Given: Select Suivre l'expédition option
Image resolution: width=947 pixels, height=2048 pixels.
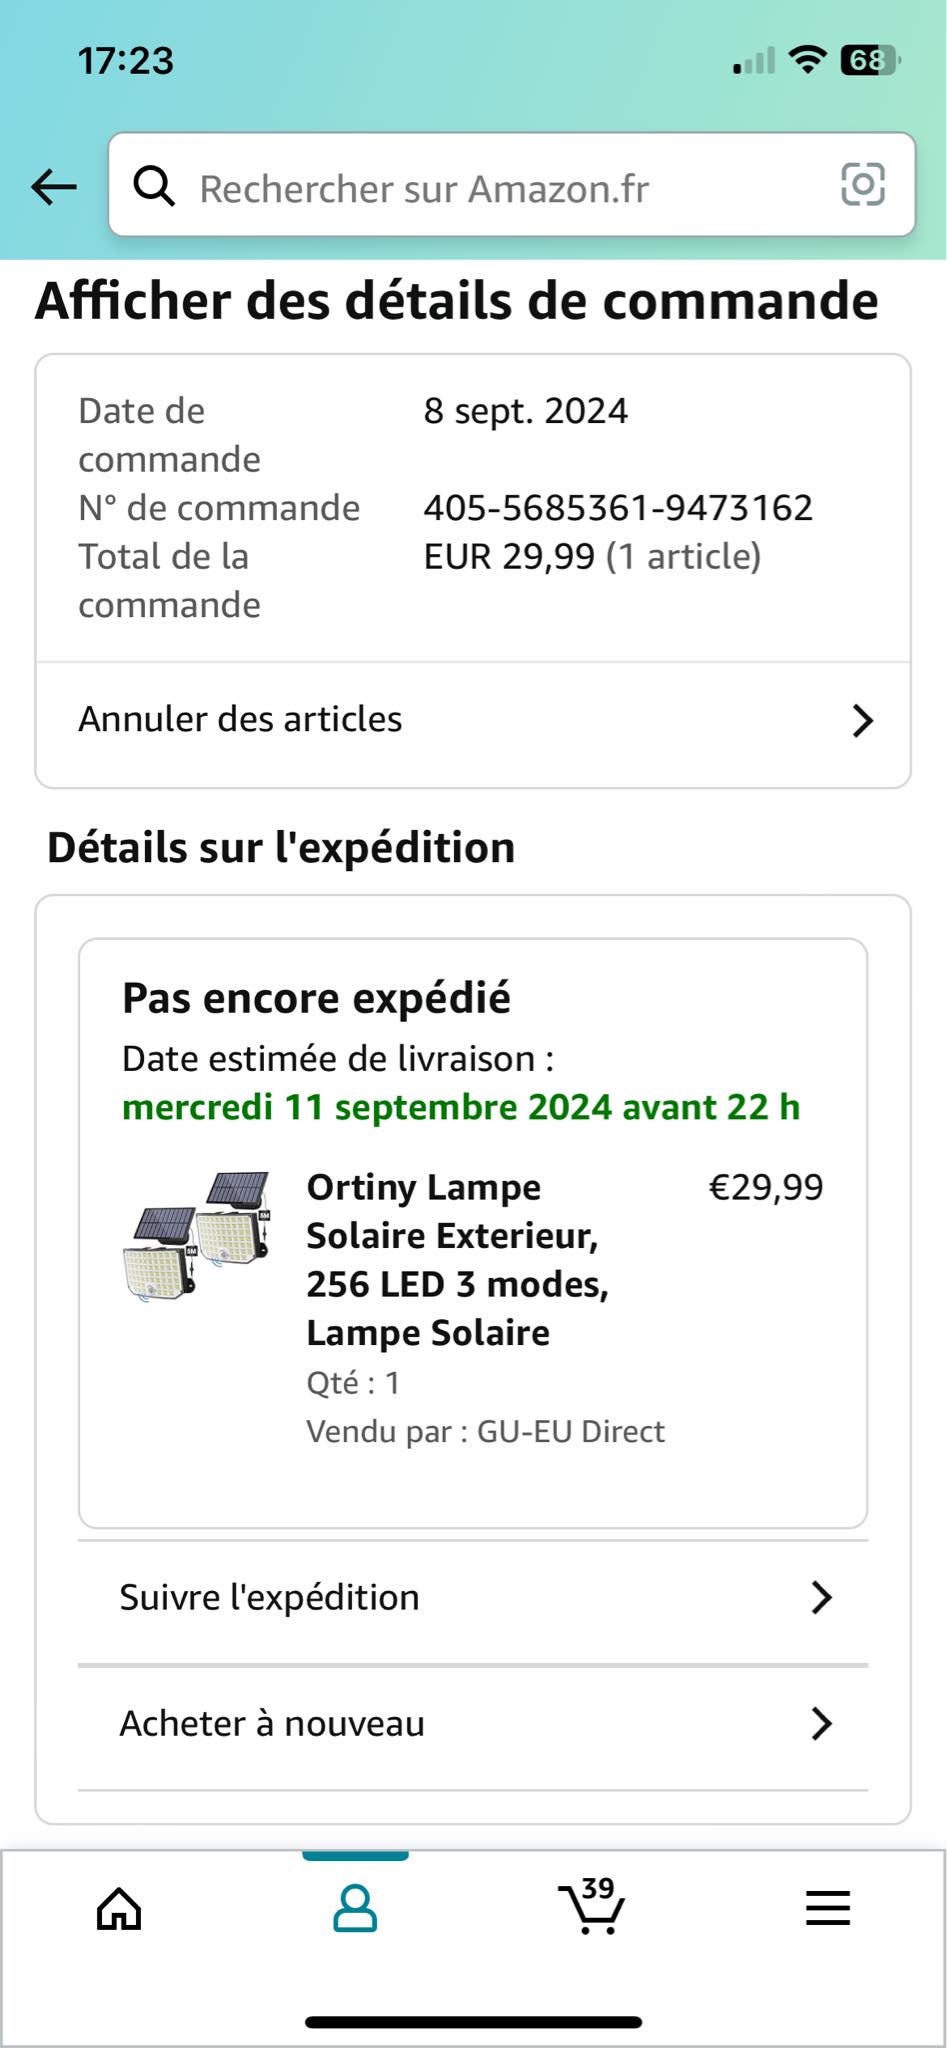Looking at the screenshot, I should [270, 1598].
